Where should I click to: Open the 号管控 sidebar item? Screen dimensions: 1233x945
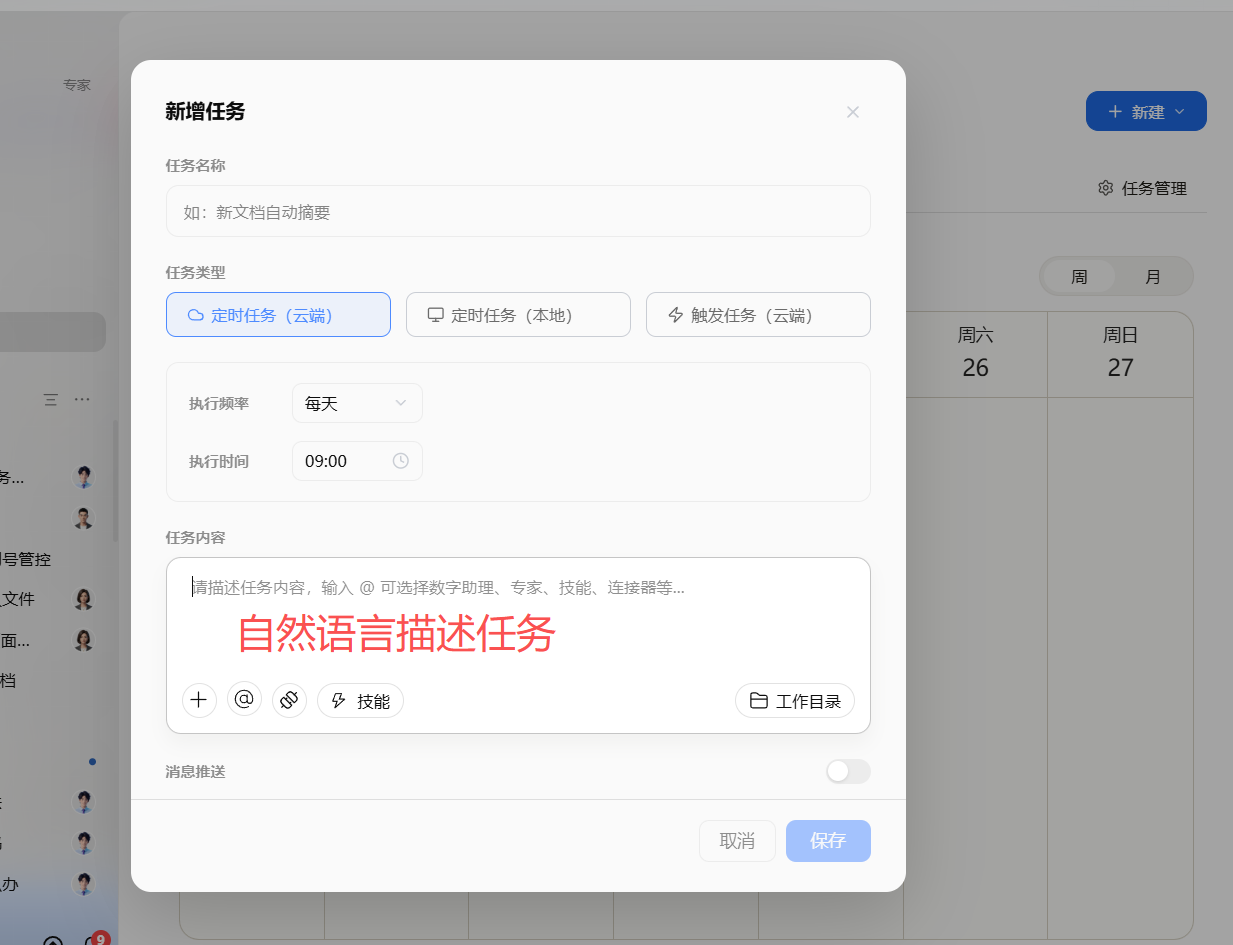click(x=26, y=558)
